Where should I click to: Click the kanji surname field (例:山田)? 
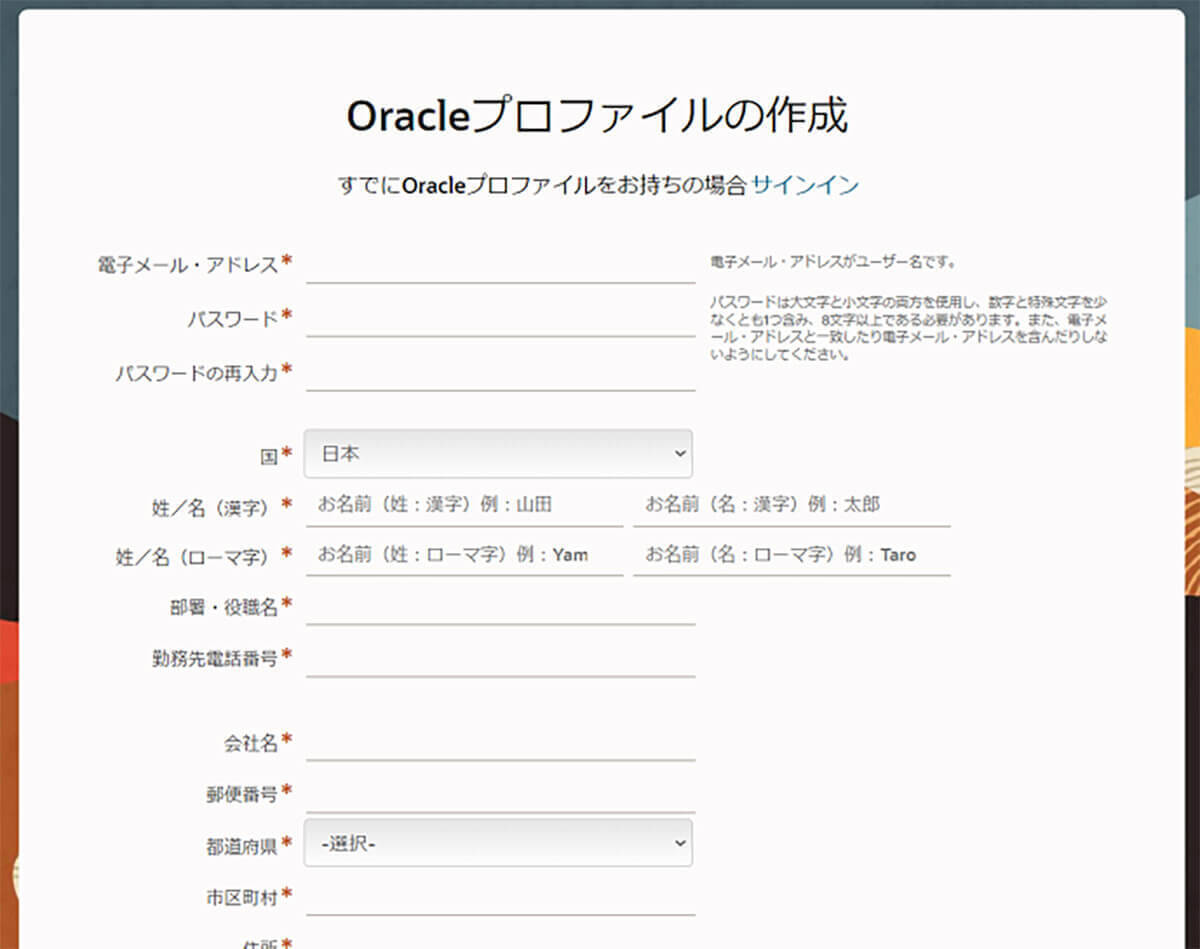464,505
